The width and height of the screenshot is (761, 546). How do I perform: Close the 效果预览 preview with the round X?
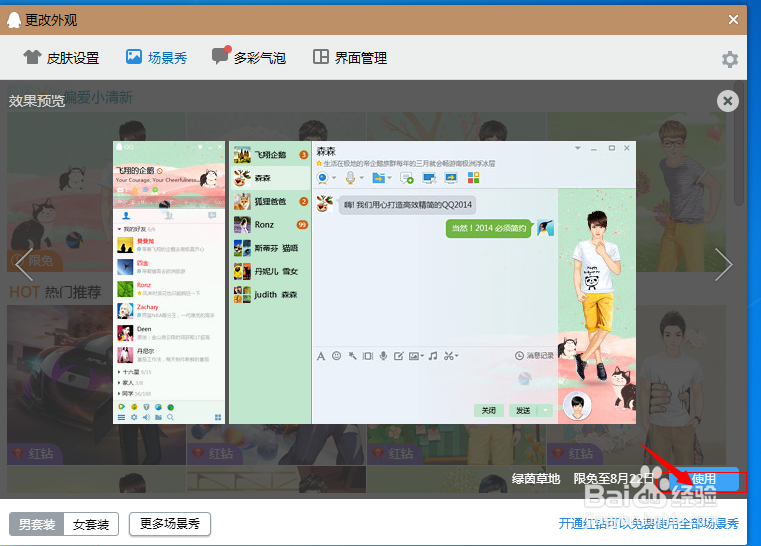(x=728, y=101)
